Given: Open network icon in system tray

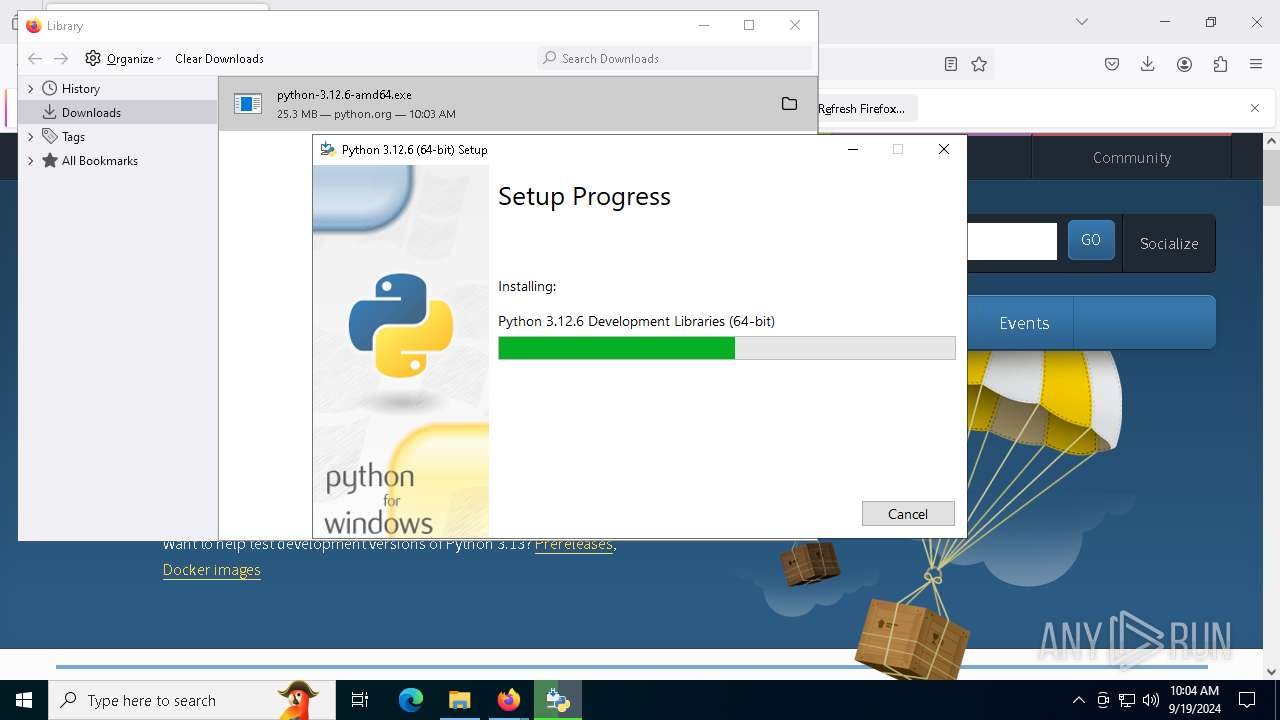Looking at the screenshot, I should 1127,700.
